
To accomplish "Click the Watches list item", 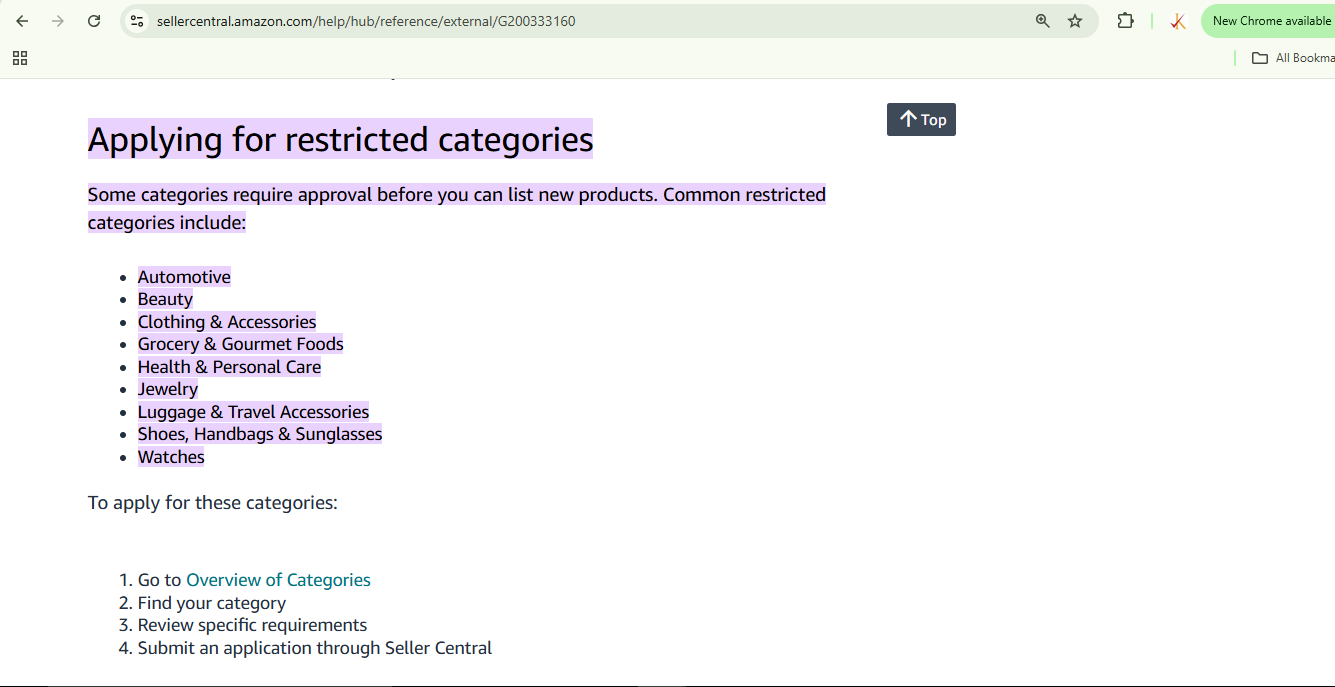I will point(171,457).
